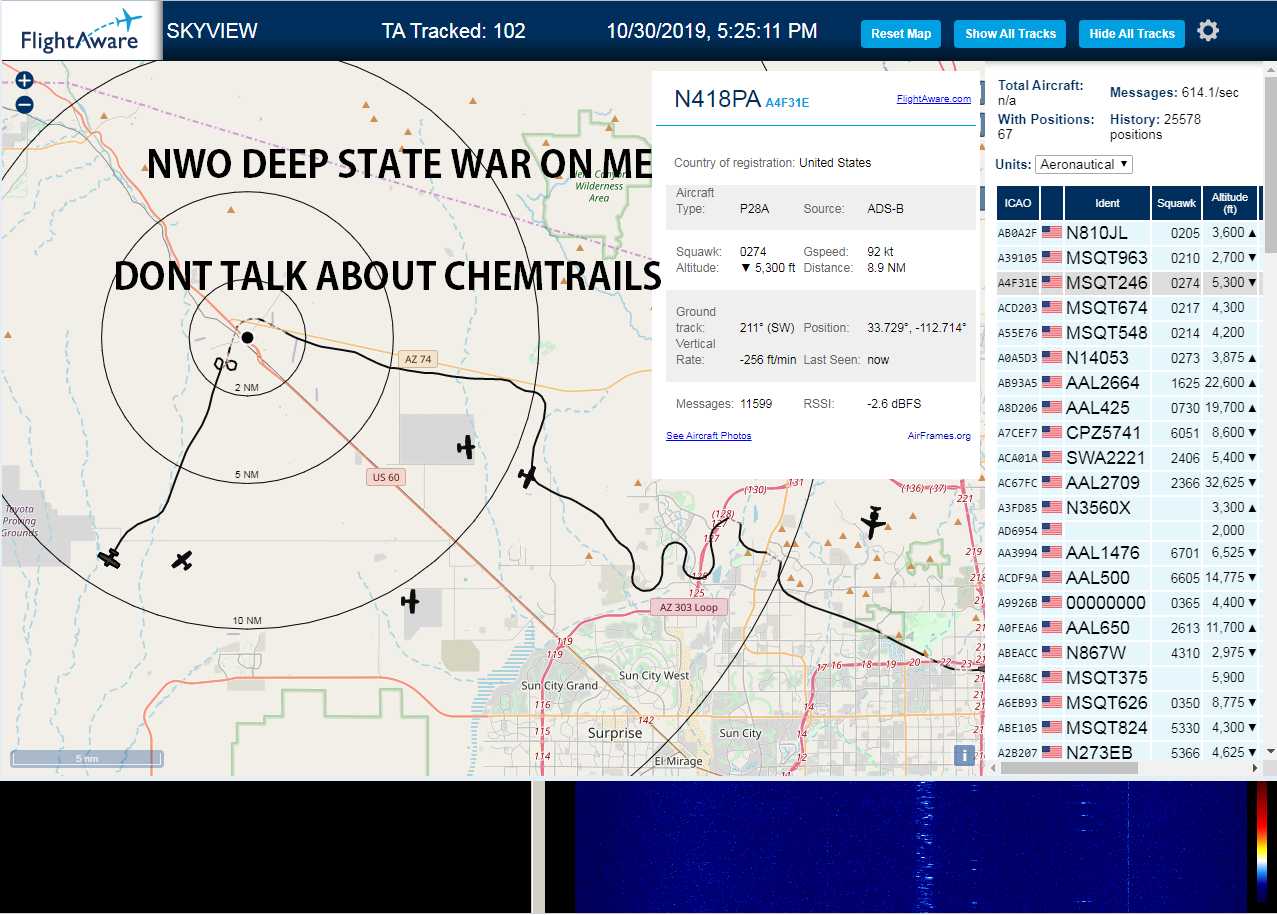Open the FlightAware.com link in the aircraft panel
This screenshot has height=915, width=1277.
[934, 98]
